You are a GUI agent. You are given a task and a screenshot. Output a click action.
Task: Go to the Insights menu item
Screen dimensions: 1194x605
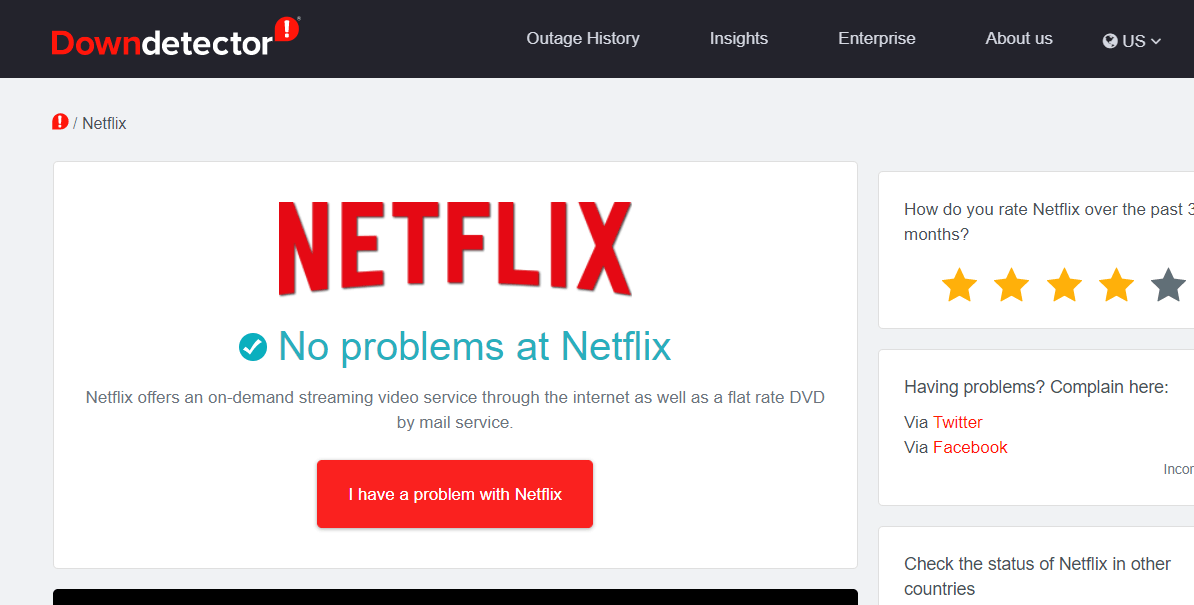pyautogui.click(x=739, y=39)
